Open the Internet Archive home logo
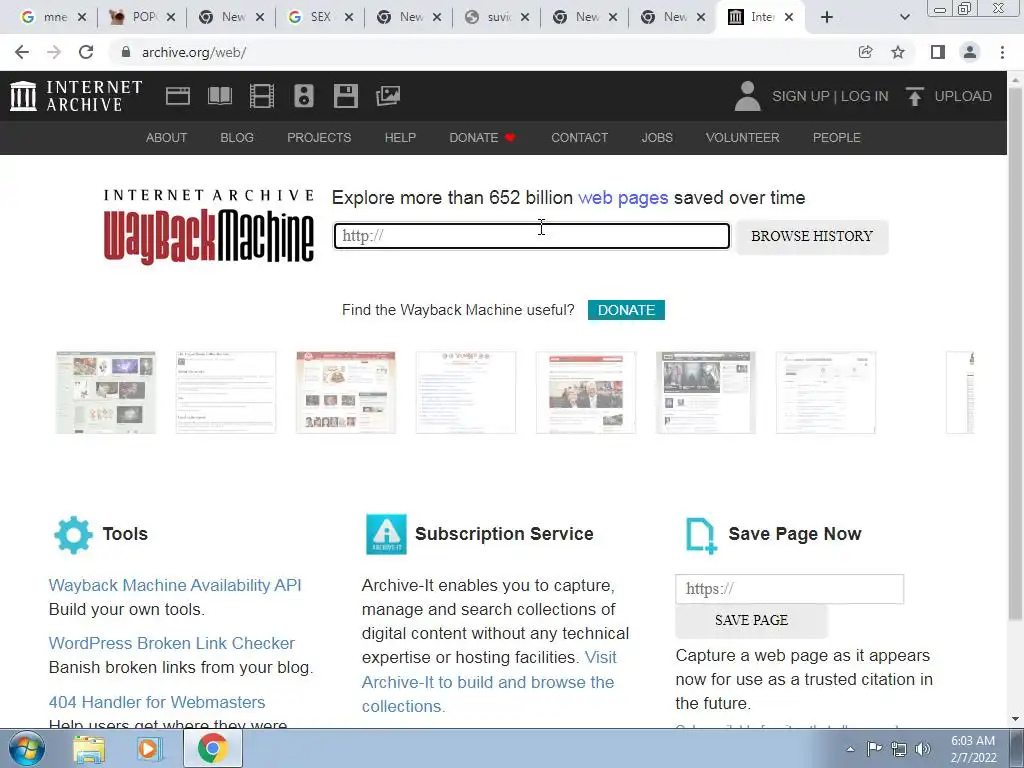Screen dimensions: 1024x768 click(76, 96)
